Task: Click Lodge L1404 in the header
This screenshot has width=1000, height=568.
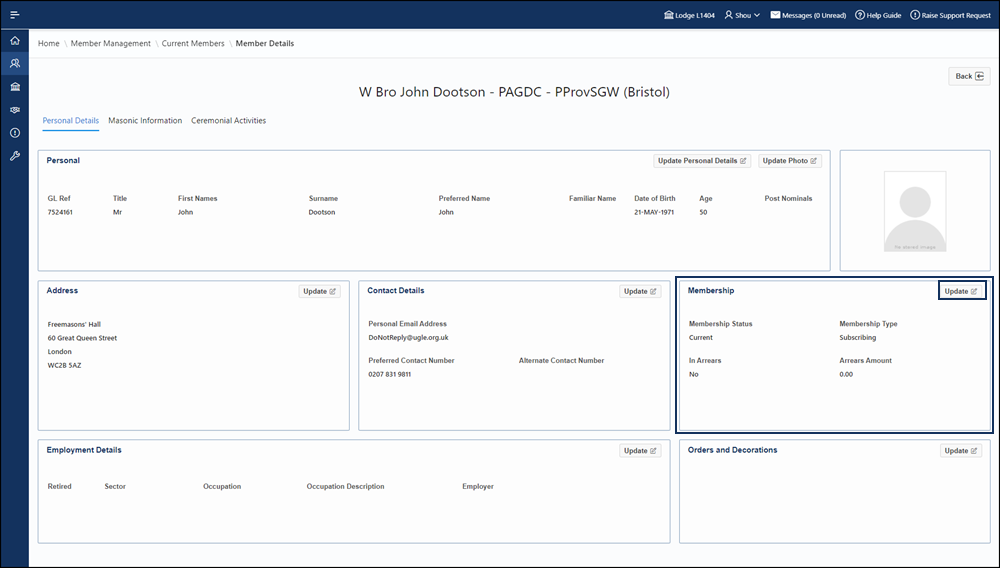Action: 691,15
